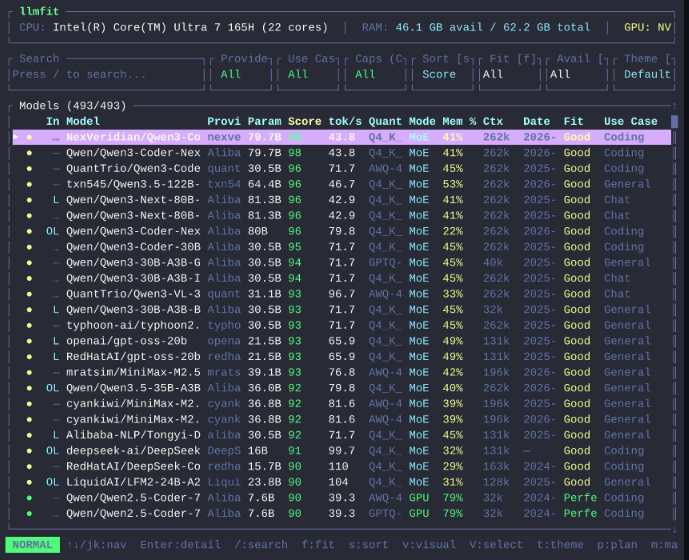Viewport: 689px width, 560px height.
Task: Click the Provi column header
Action: pyautogui.click(x=224, y=121)
